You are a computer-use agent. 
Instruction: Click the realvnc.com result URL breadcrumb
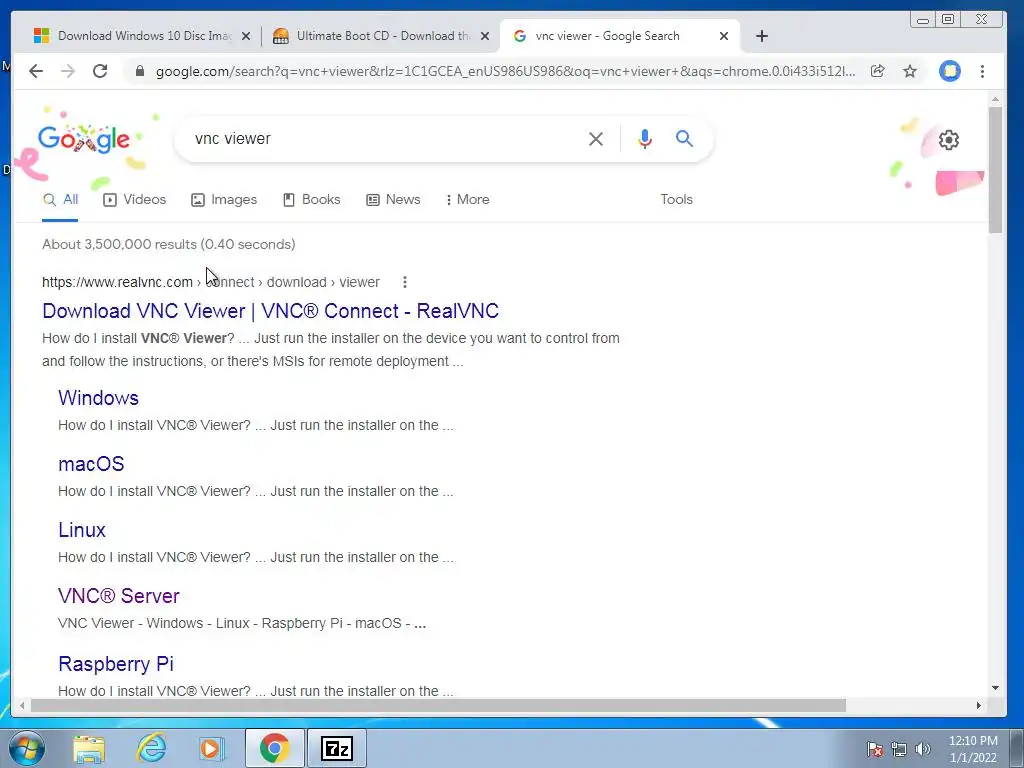pyautogui.click(x=210, y=282)
